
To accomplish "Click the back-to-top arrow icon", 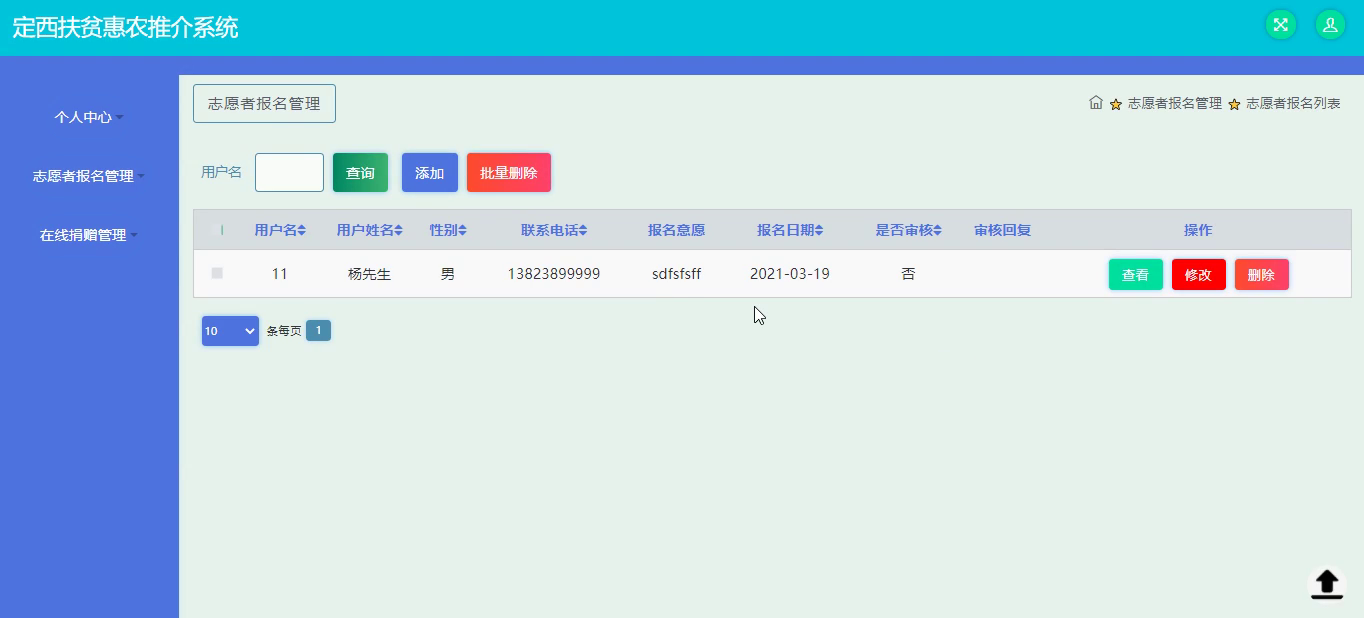I will pyautogui.click(x=1327, y=583).
